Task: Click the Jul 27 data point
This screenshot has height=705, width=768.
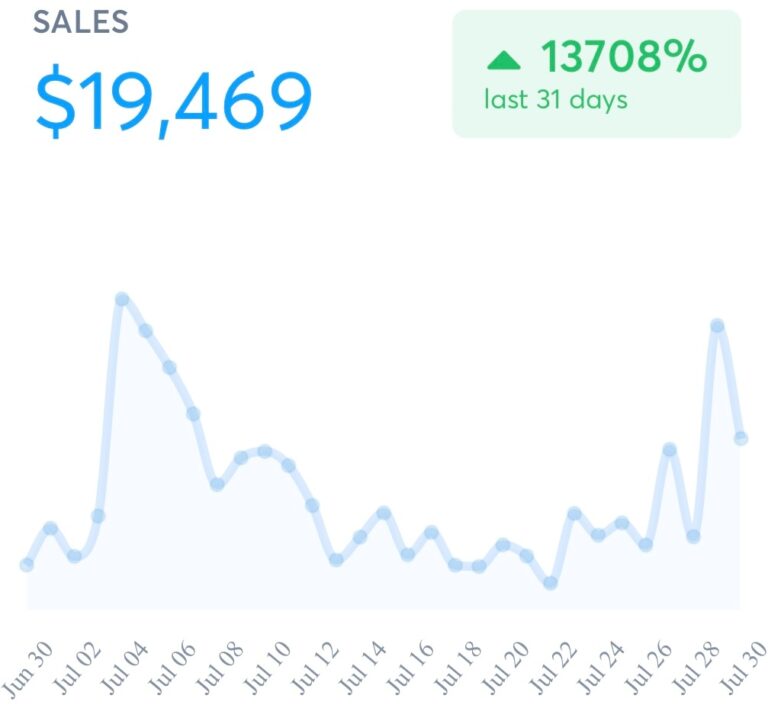Action: click(670, 450)
